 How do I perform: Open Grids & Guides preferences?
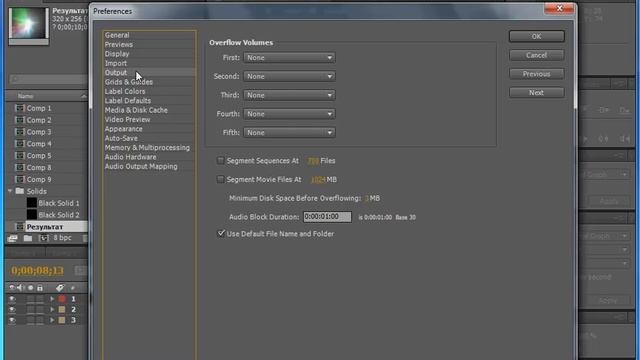[x=129, y=82]
